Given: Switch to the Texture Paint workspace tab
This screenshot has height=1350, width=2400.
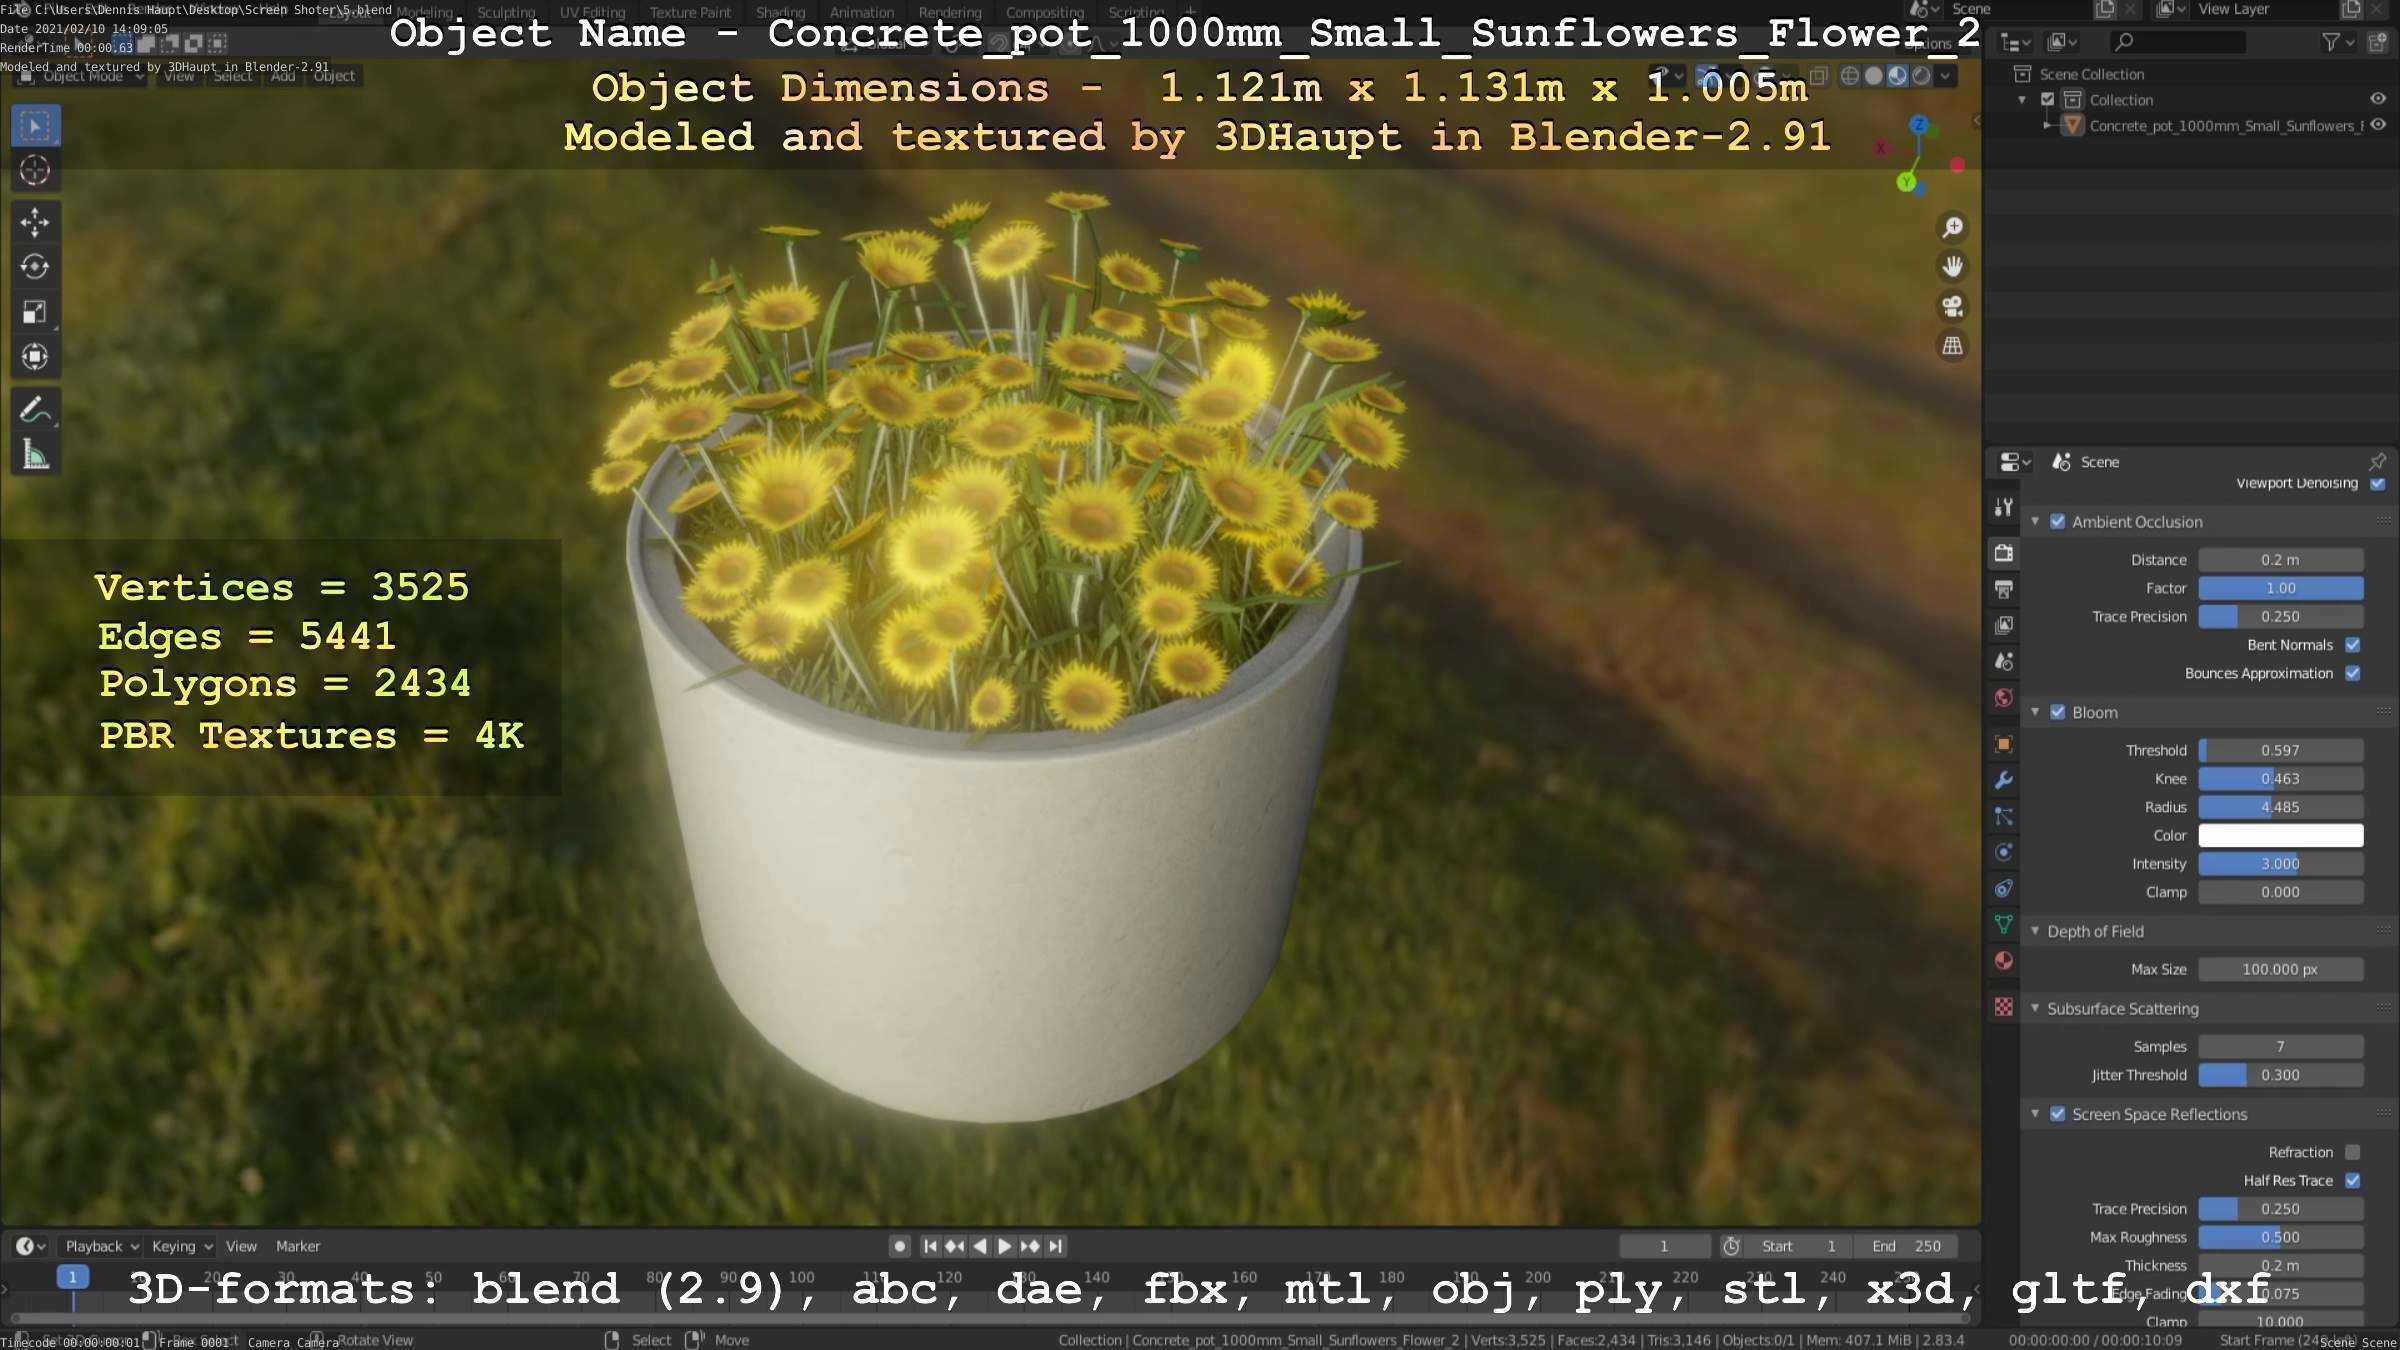Looking at the screenshot, I should click(690, 12).
